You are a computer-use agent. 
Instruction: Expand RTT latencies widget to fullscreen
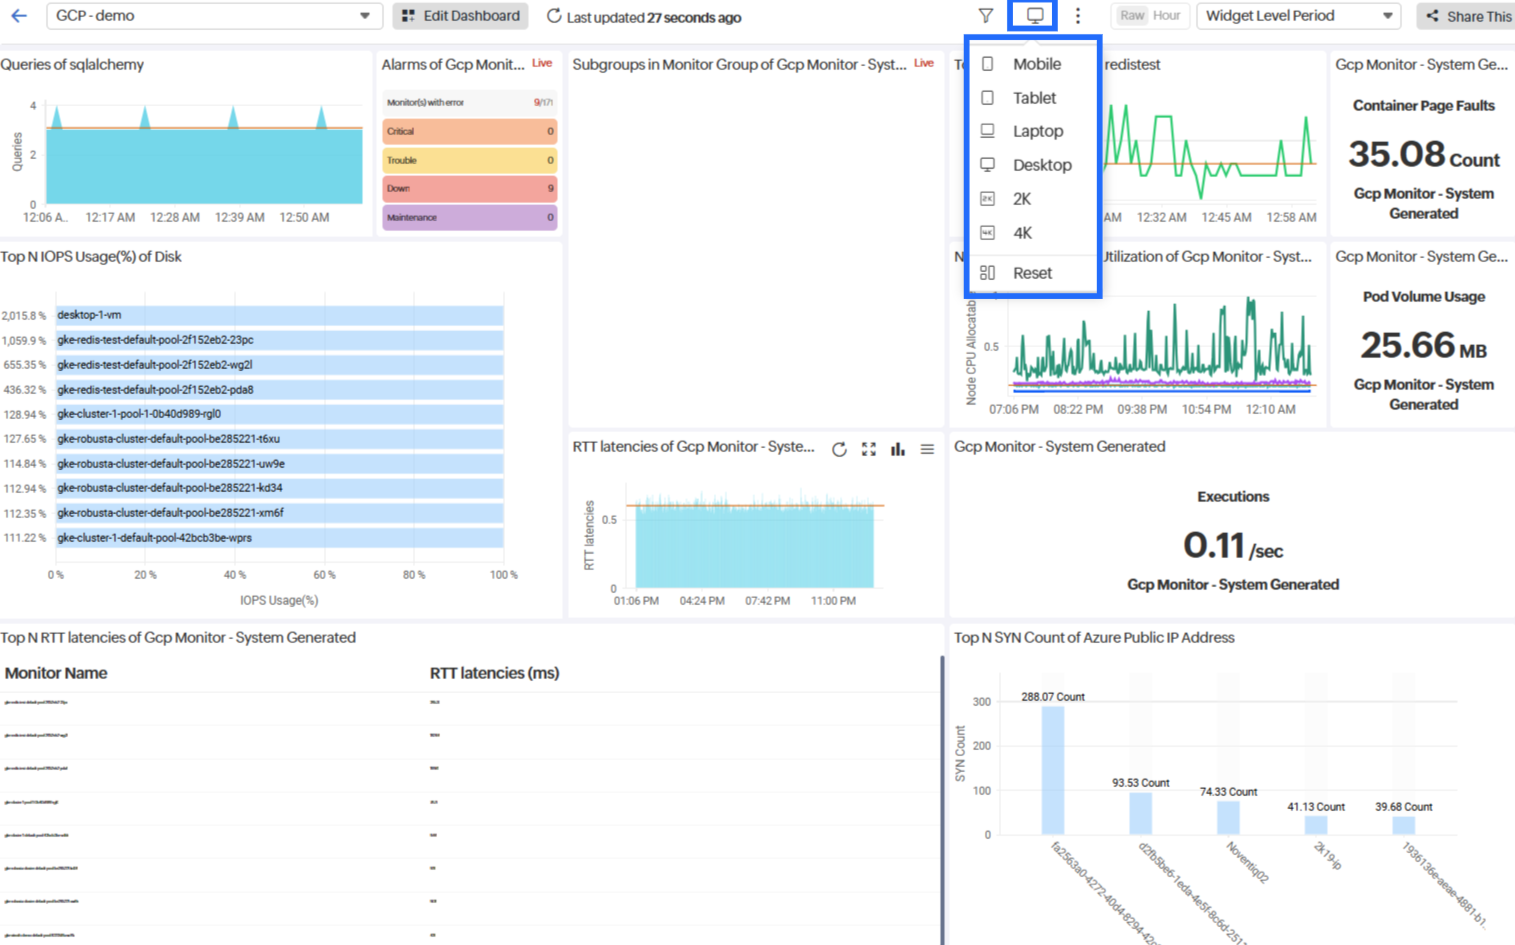click(x=869, y=449)
